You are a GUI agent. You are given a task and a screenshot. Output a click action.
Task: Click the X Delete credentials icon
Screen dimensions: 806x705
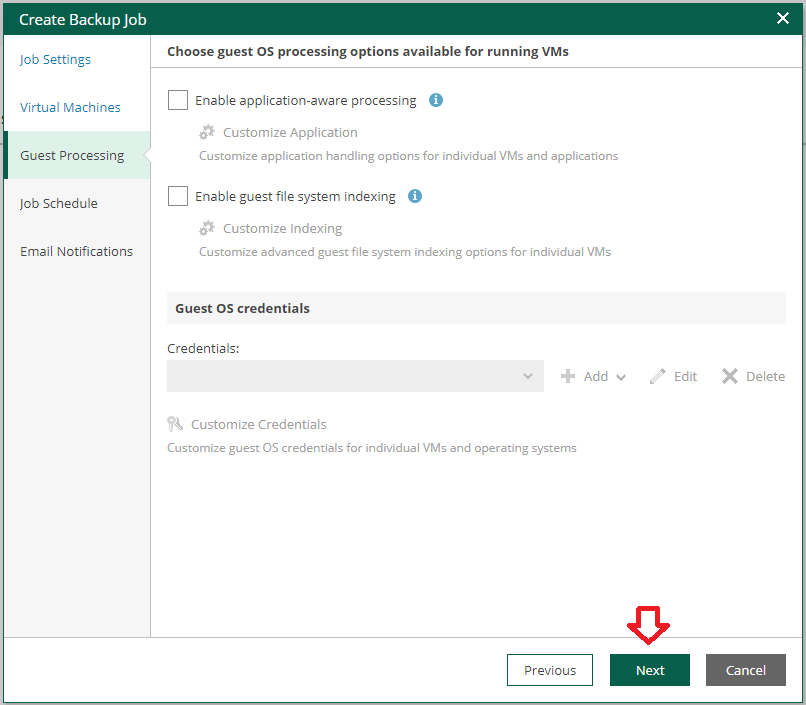[x=729, y=376]
